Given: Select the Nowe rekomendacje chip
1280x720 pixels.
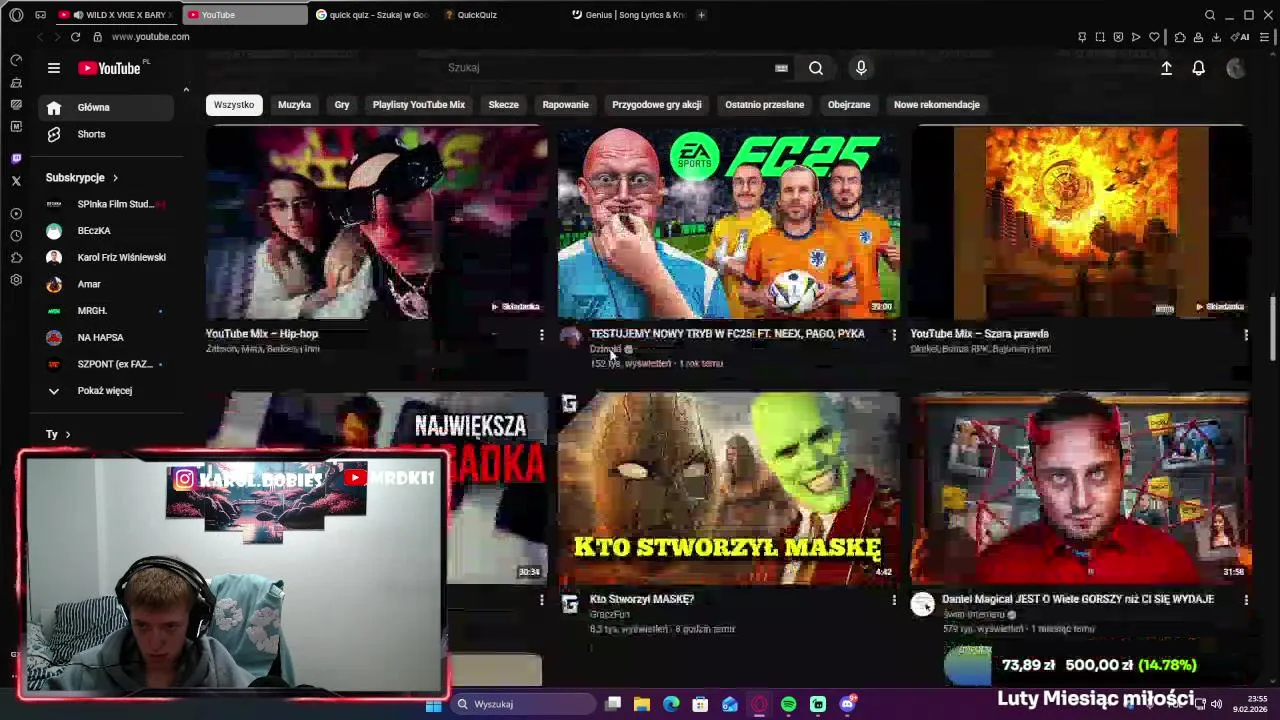Looking at the screenshot, I should point(937,105).
